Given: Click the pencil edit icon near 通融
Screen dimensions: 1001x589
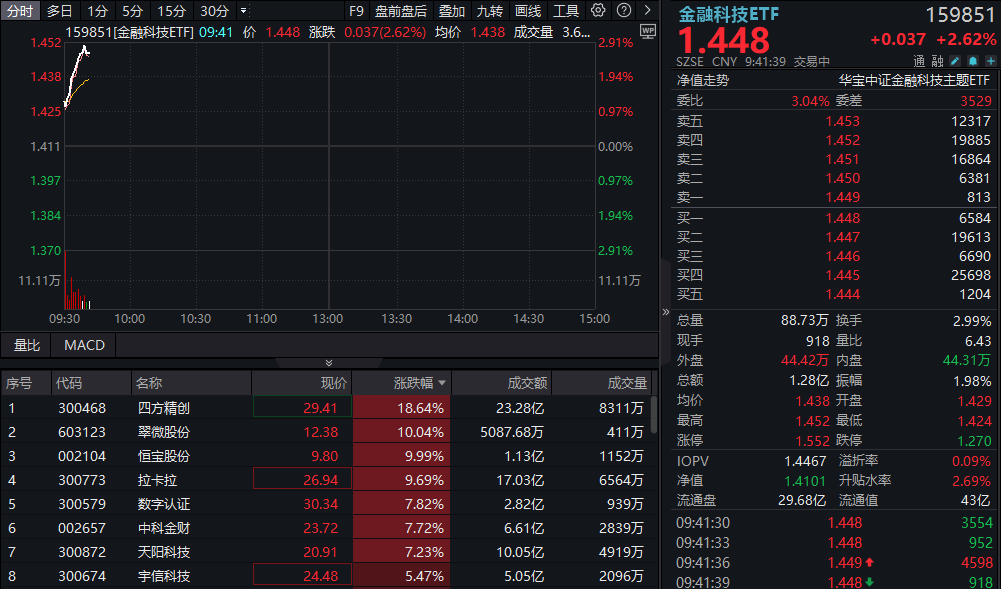Looking at the screenshot, I should click(x=954, y=61).
